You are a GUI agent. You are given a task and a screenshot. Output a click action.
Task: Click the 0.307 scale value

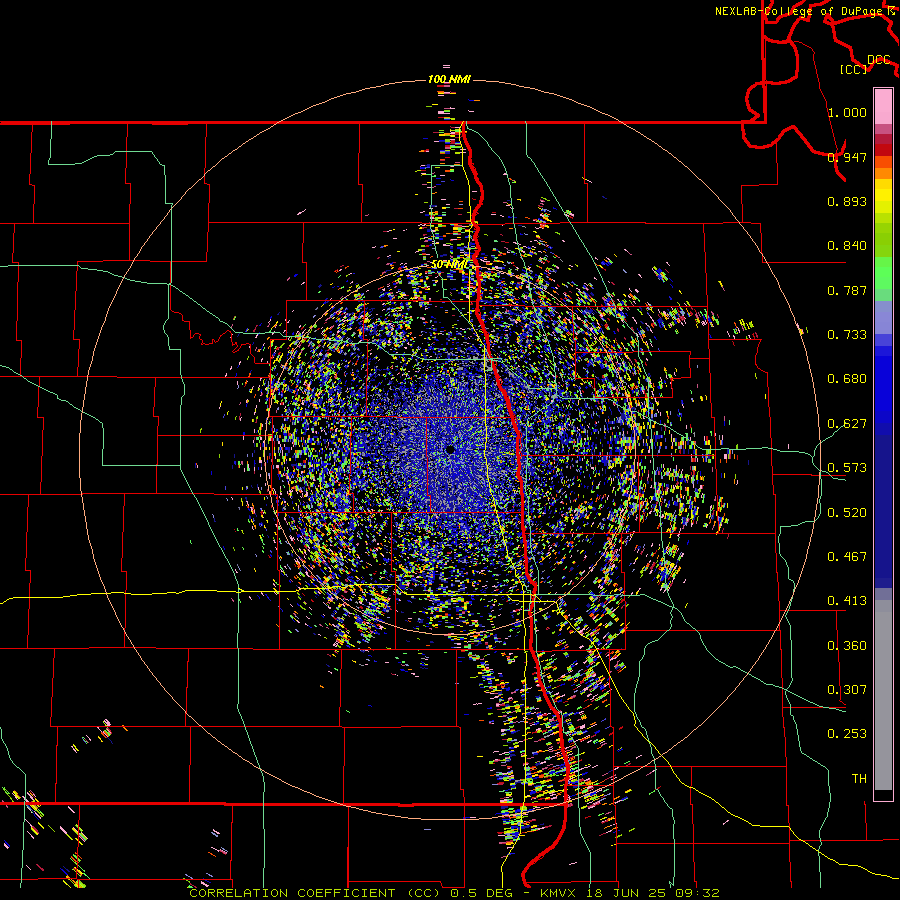pyautogui.click(x=847, y=690)
